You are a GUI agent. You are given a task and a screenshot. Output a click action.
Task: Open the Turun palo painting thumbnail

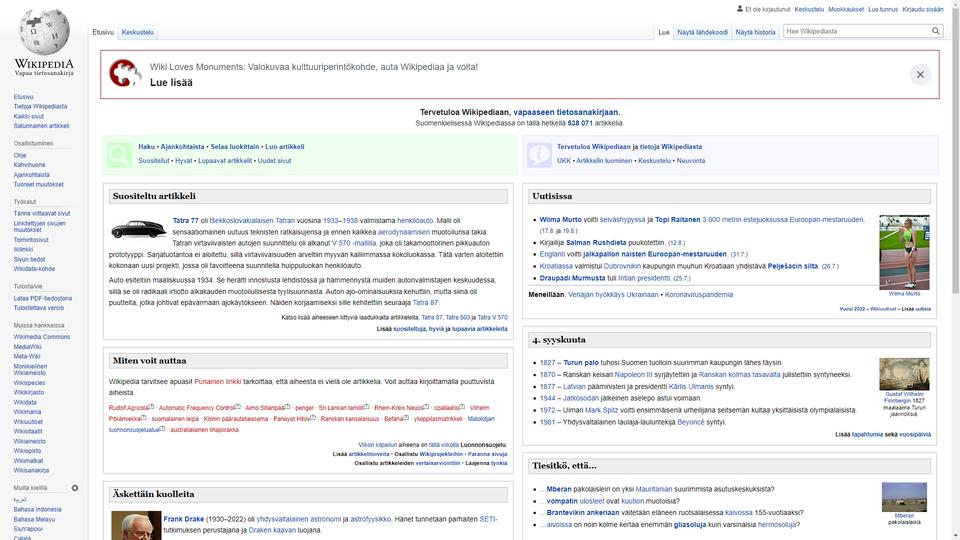(904, 374)
